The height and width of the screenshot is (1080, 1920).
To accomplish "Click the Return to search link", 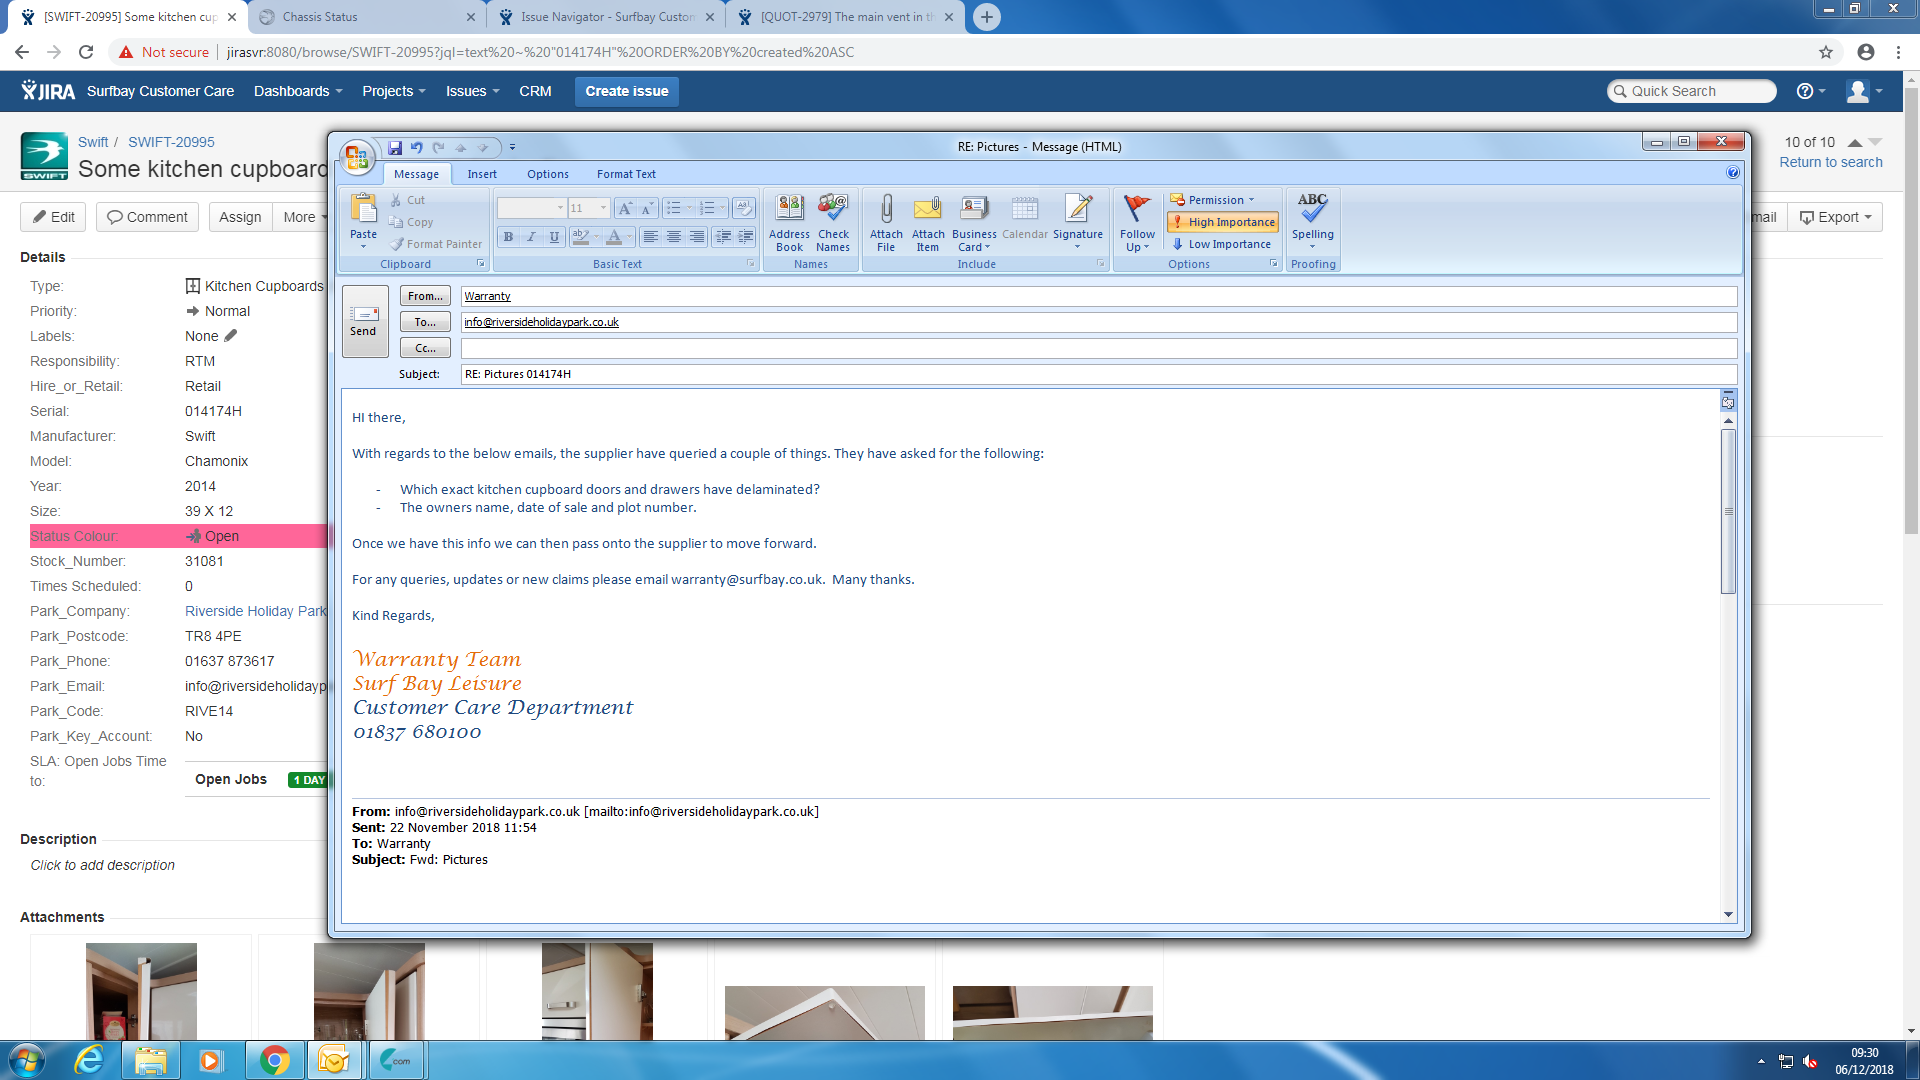I will click(x=1830, y=162).
